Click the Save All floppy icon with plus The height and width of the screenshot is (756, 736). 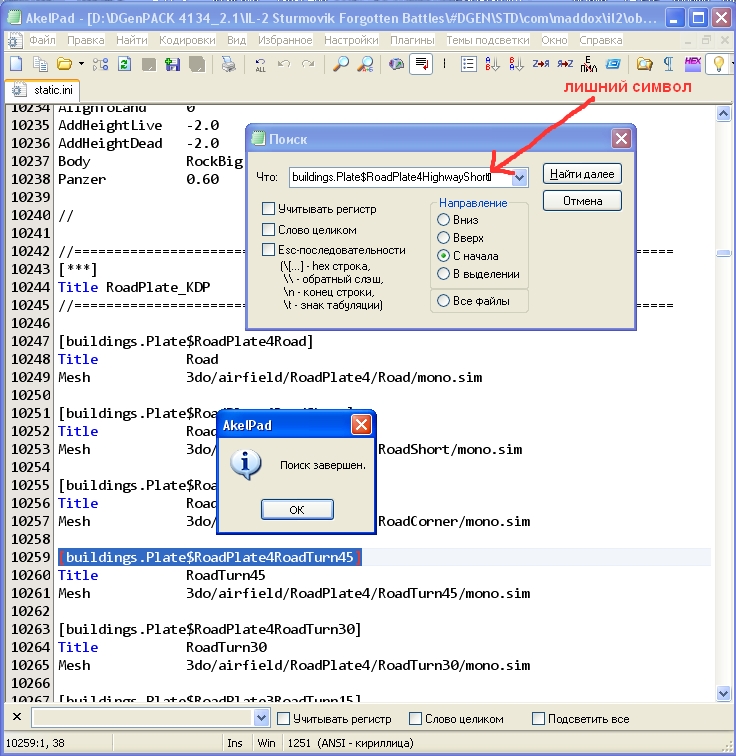172,64
